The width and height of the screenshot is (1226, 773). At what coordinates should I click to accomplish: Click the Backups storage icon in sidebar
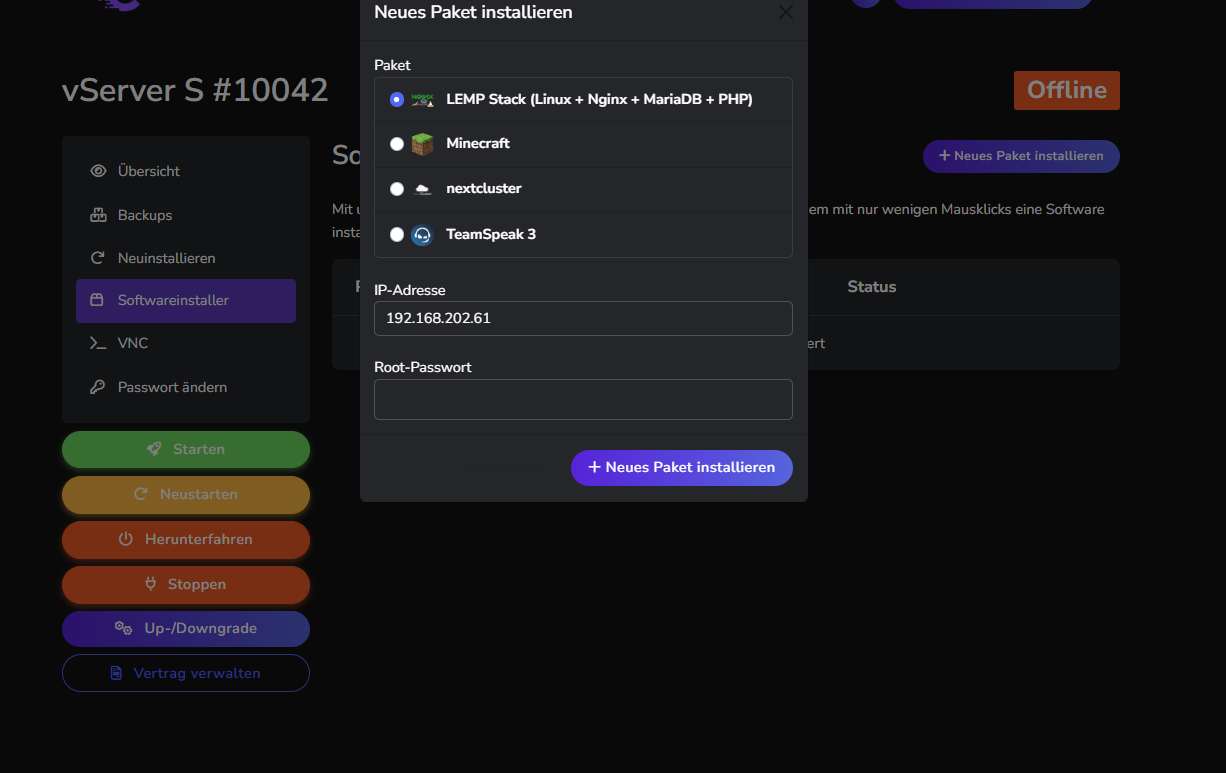(x=98, y=215)
